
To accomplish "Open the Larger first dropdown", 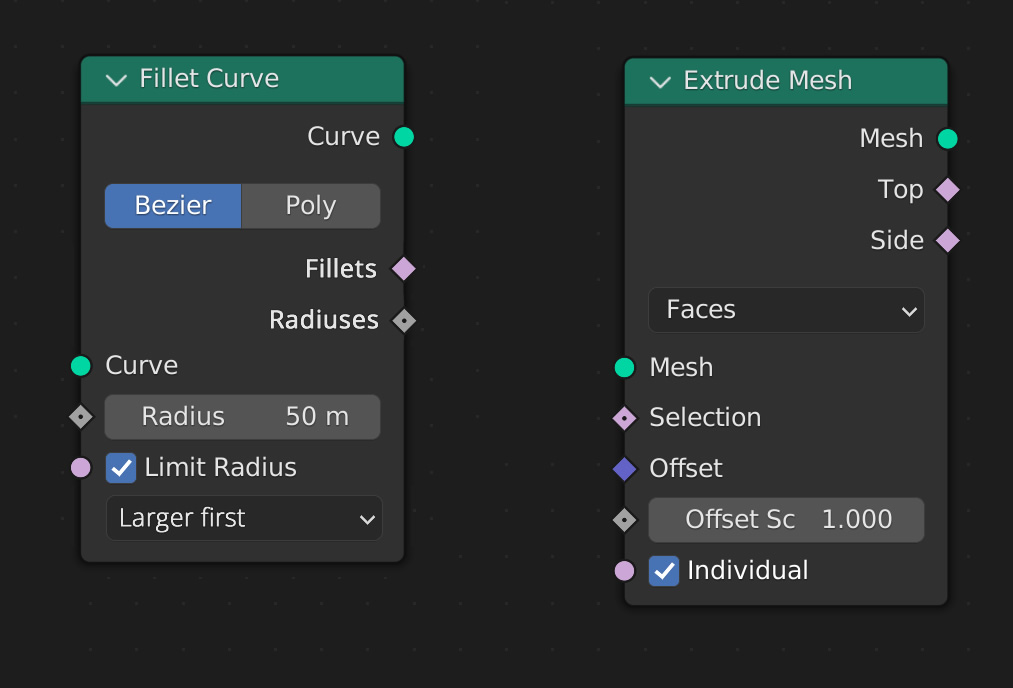I will click(x=244, y=518).
